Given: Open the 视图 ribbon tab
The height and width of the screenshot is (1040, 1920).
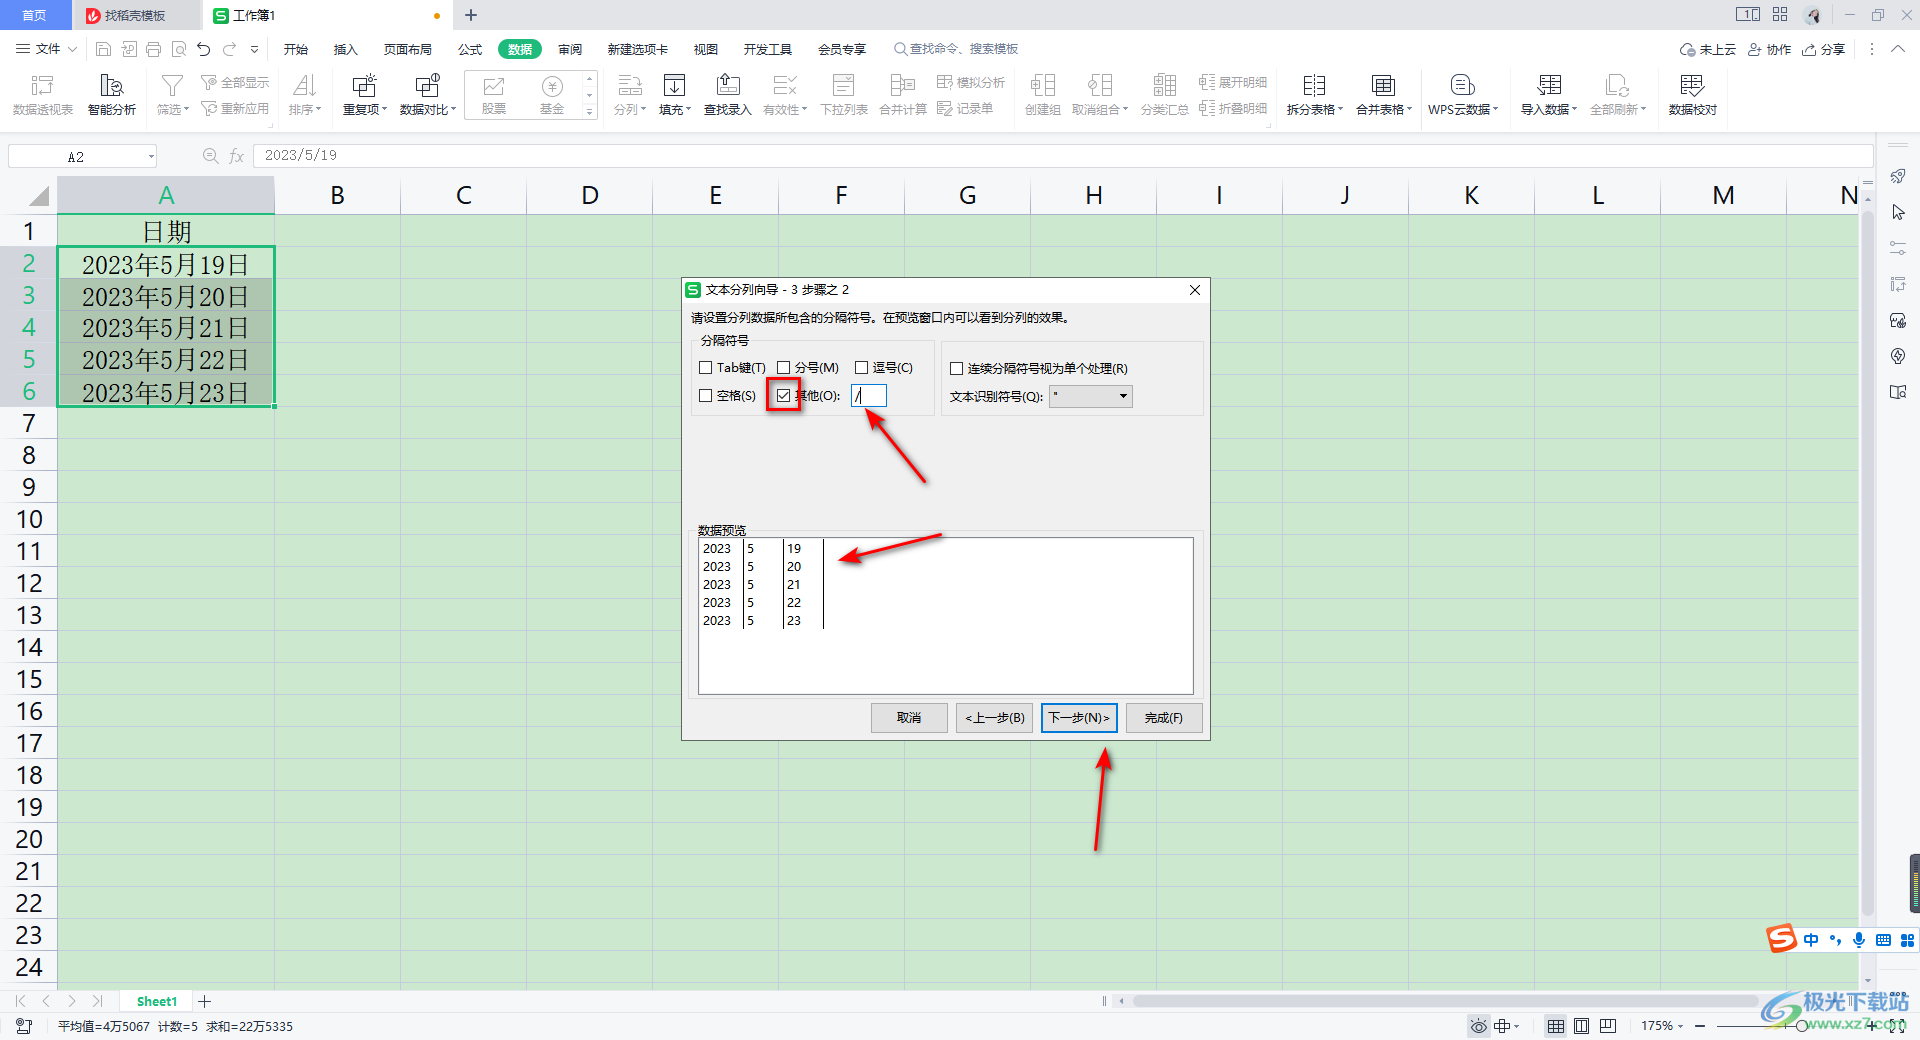Looking at the screenshot, I should click(x=706, y=49).
